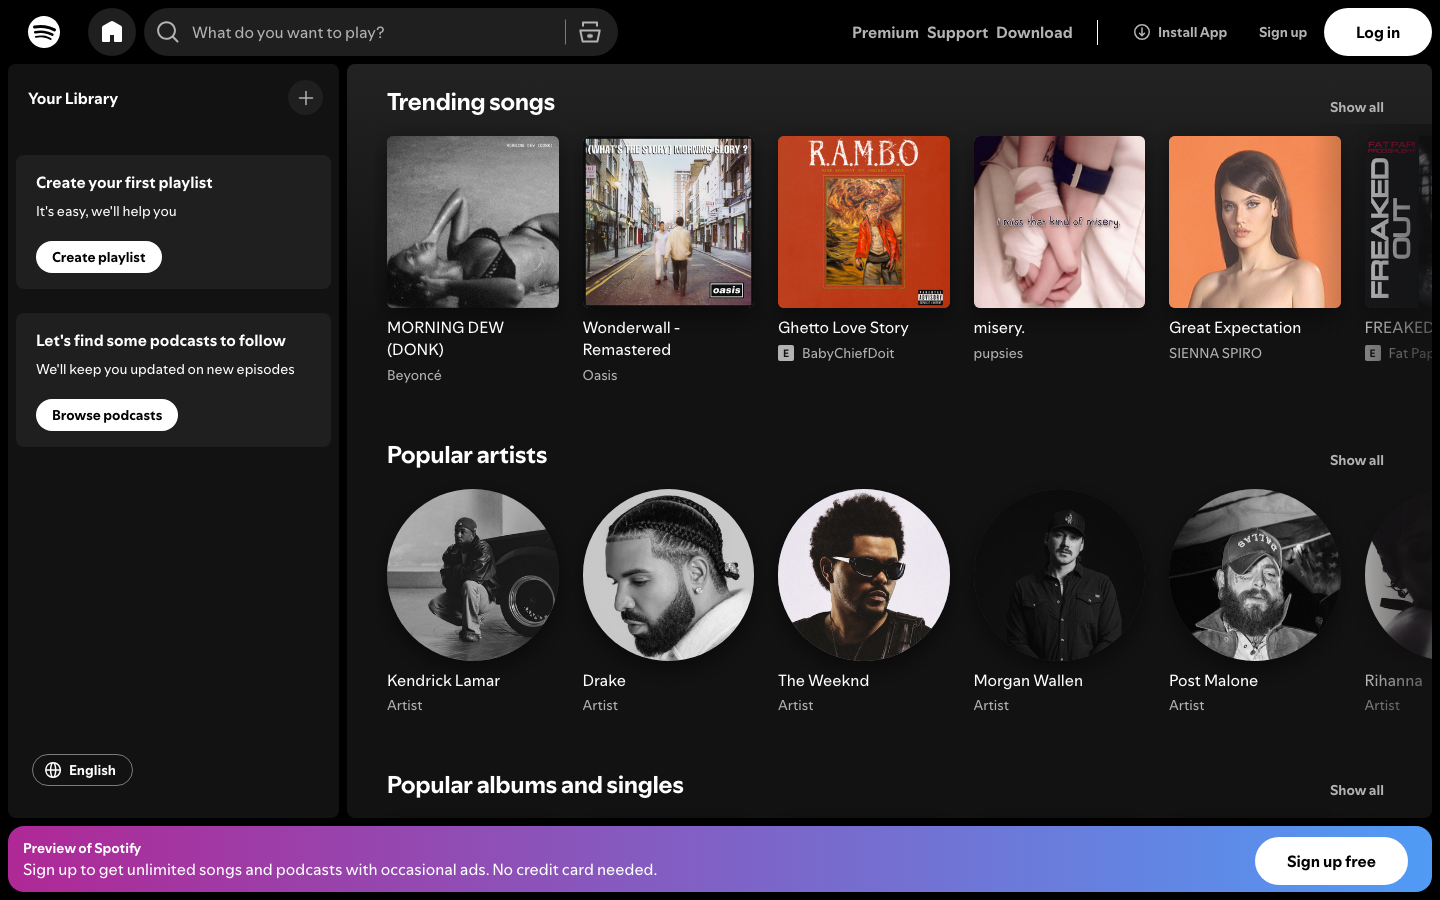Click Browse podcasts button
This screenshot has width=1440, height=900.
[x=107, y=415]
